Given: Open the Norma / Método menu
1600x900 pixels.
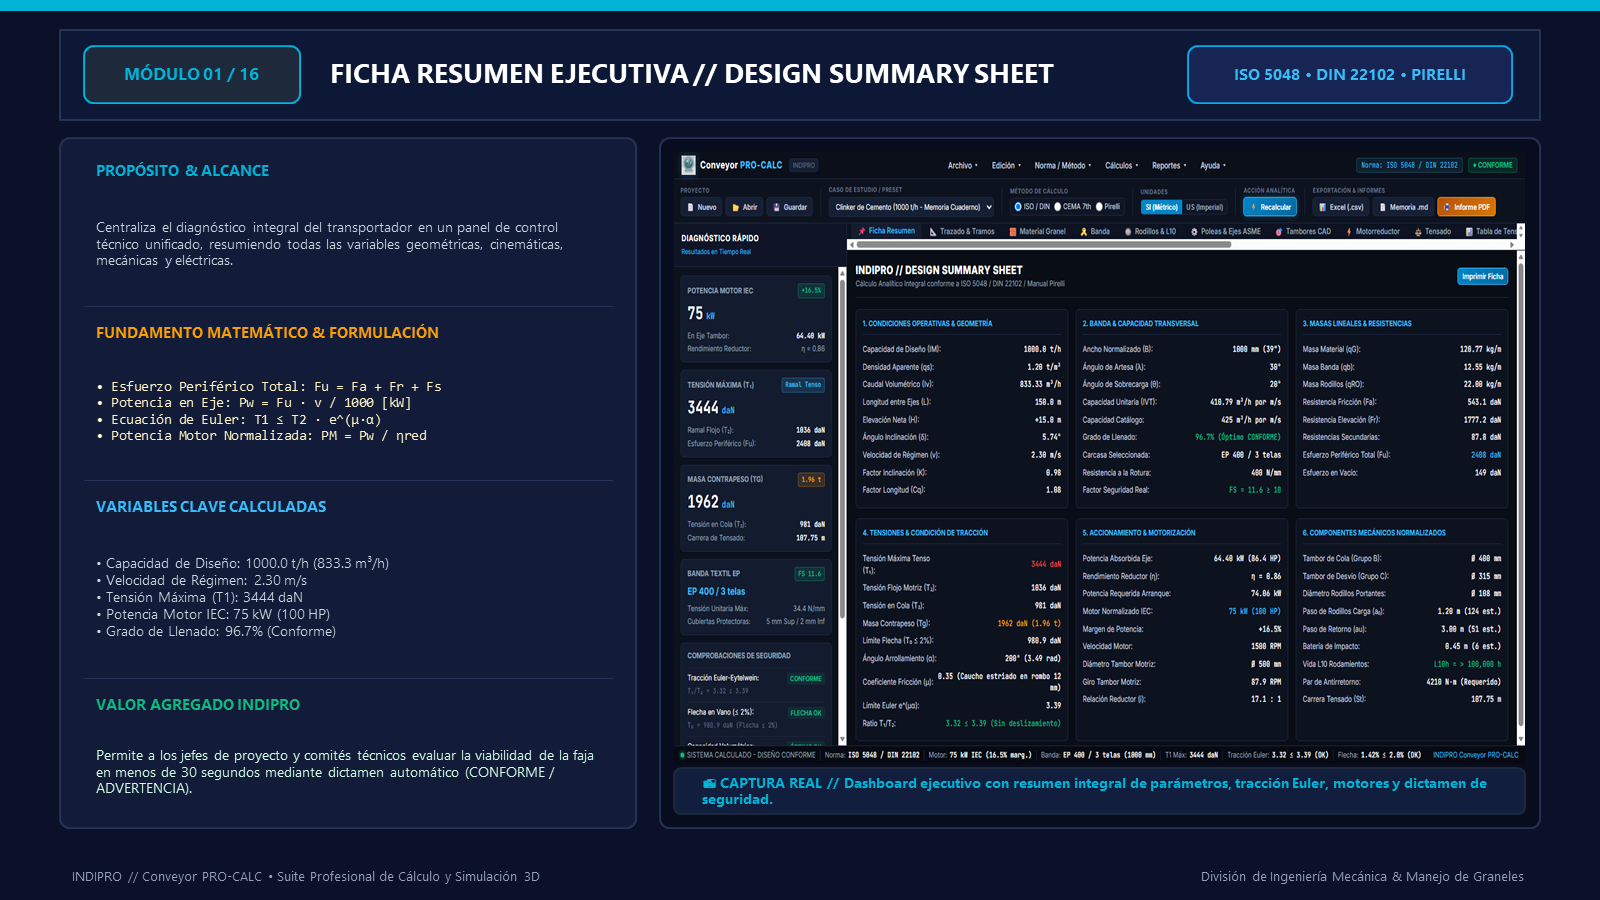Looking at the screenshot, I should (1063, 165).
